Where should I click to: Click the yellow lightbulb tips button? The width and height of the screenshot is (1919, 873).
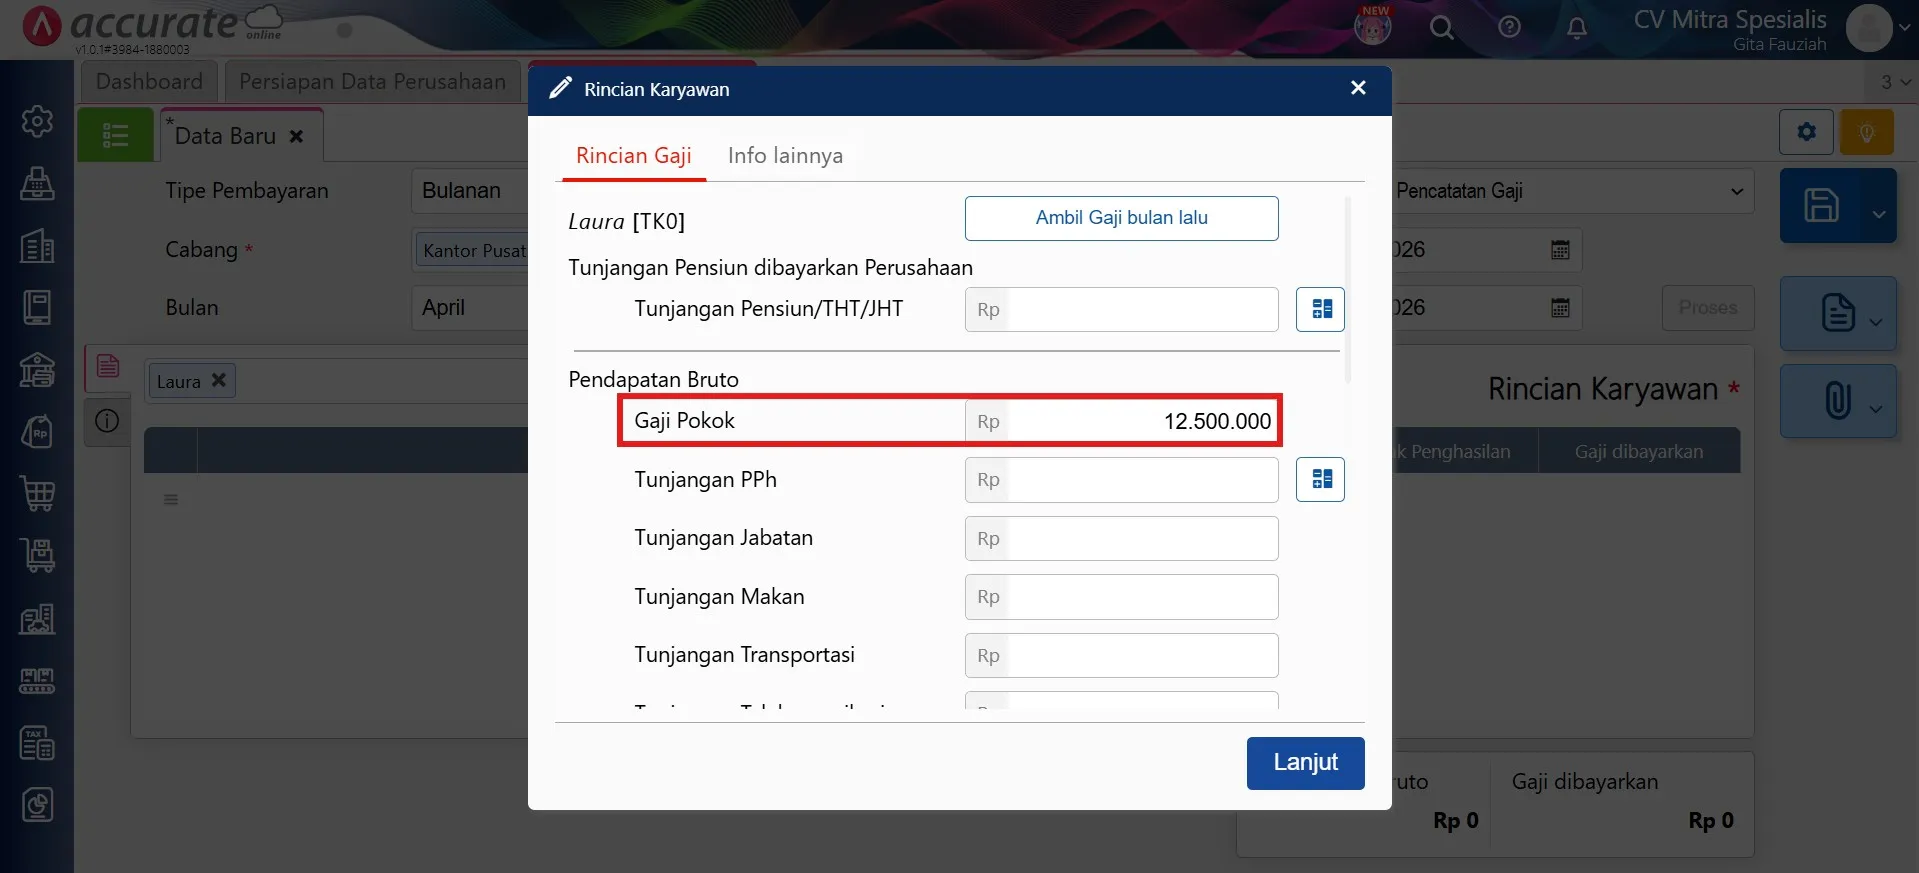(1866, 132)
